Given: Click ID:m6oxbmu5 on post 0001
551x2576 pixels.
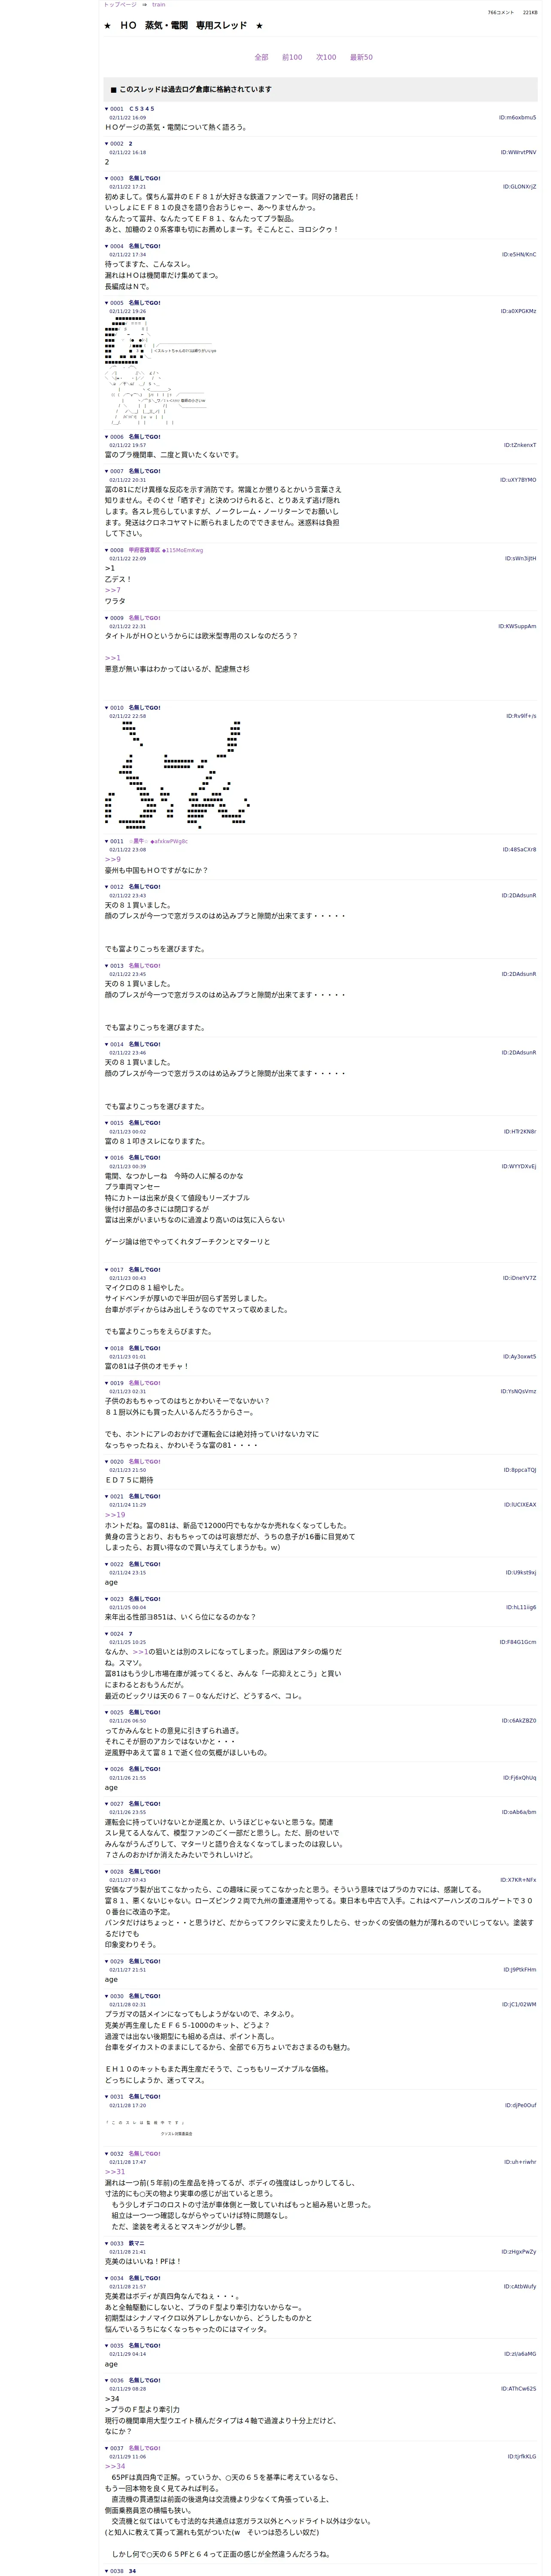Looking at the screenshot, I should [x=517, y=118].
